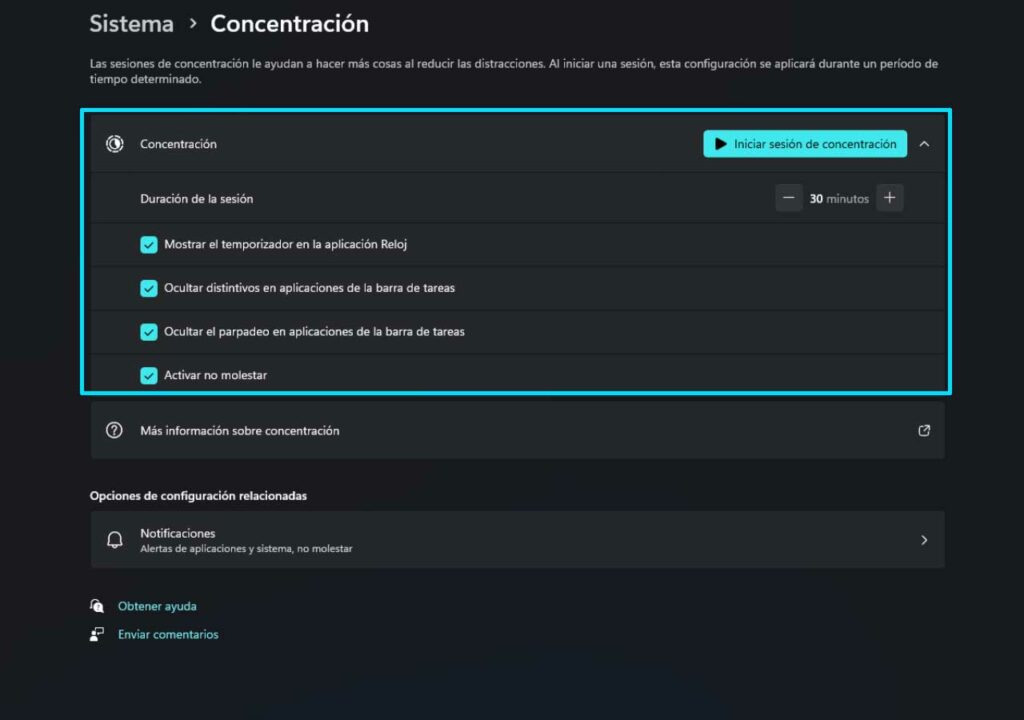Viewport: 1024px width, 720px height.
Task: Click the Obtener ayuda headset icon
Action: pyautogui.click(x=97, y=606)
